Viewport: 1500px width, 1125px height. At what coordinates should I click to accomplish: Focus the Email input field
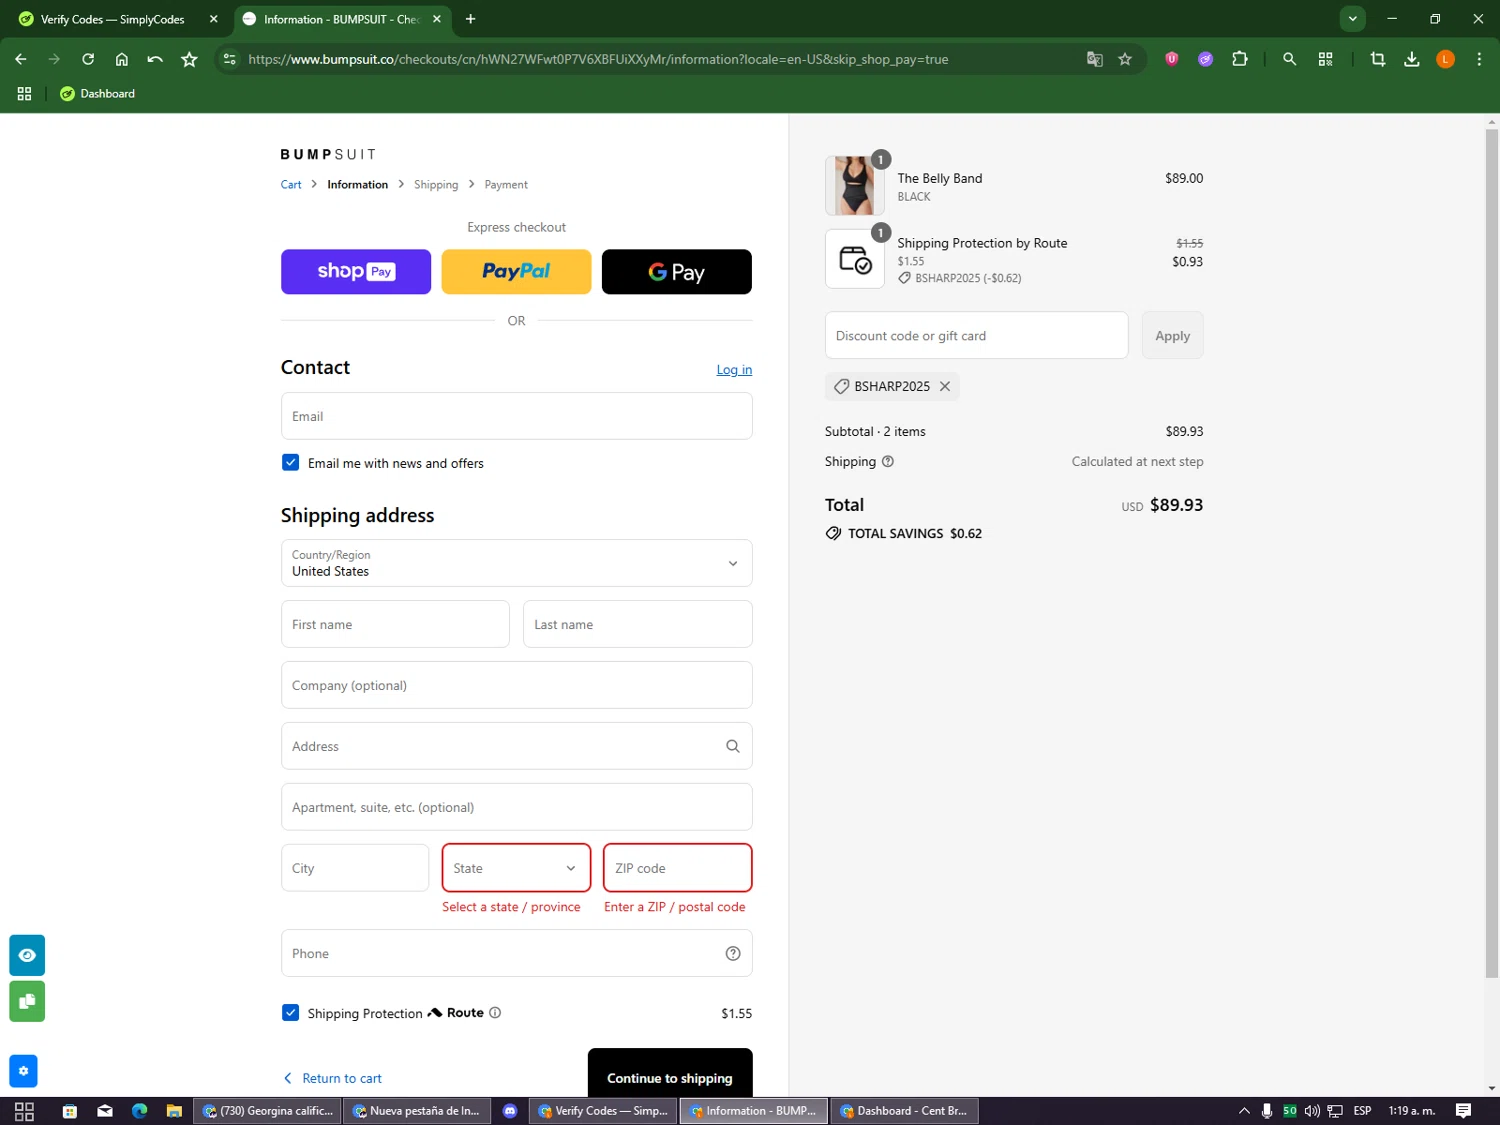tap(516, 416)
